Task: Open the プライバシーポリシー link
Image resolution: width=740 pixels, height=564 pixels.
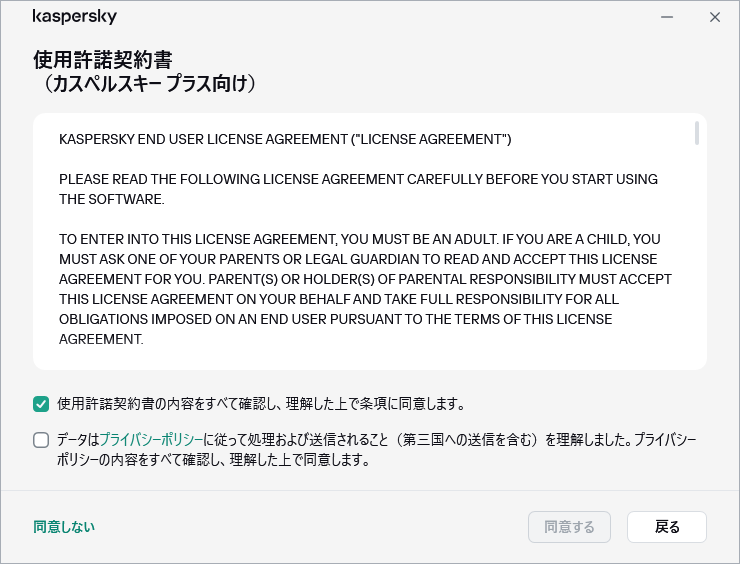Action: pyautogui.click(x=151, y=438)
